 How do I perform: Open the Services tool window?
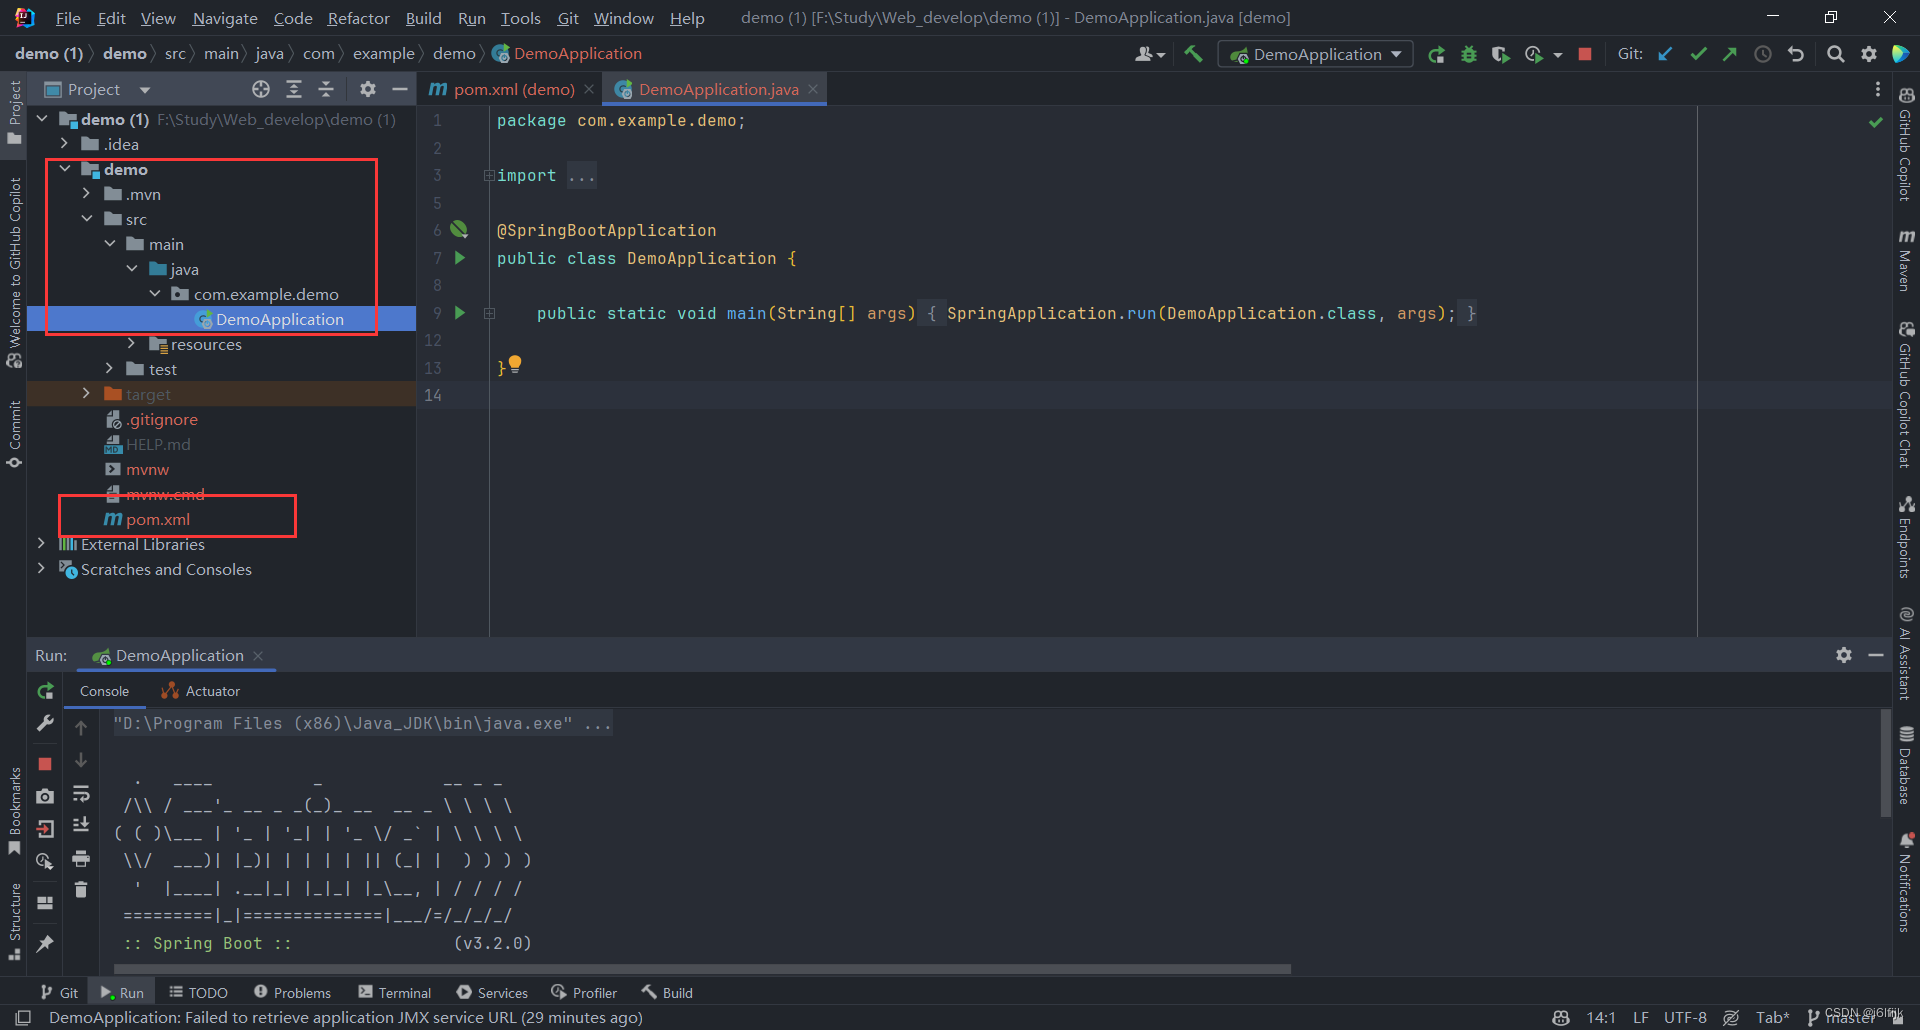coord(492,992)
